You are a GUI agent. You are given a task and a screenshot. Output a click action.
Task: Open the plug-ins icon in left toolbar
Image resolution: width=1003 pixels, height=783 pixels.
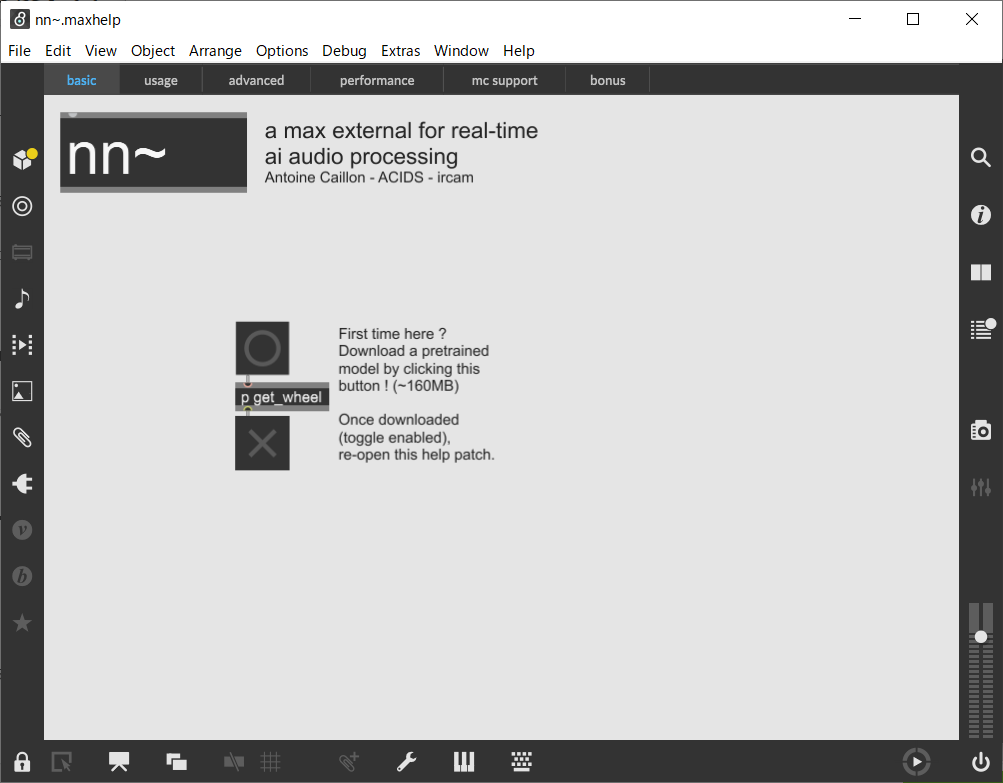tap(22, 484)
